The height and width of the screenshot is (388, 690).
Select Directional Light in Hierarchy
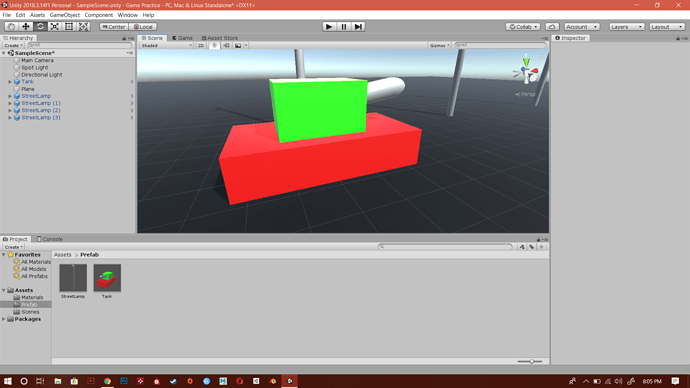[x=42, y=75]
